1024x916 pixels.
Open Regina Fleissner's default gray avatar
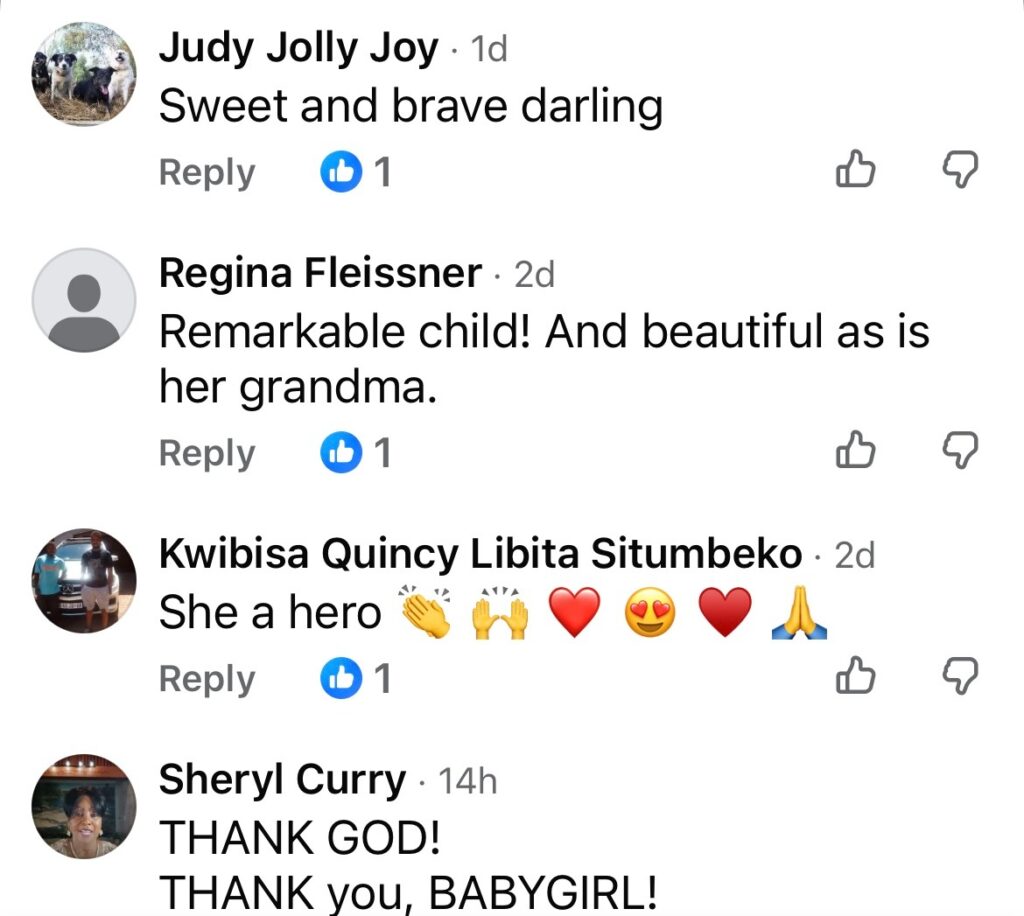click(x=84, y=300)
